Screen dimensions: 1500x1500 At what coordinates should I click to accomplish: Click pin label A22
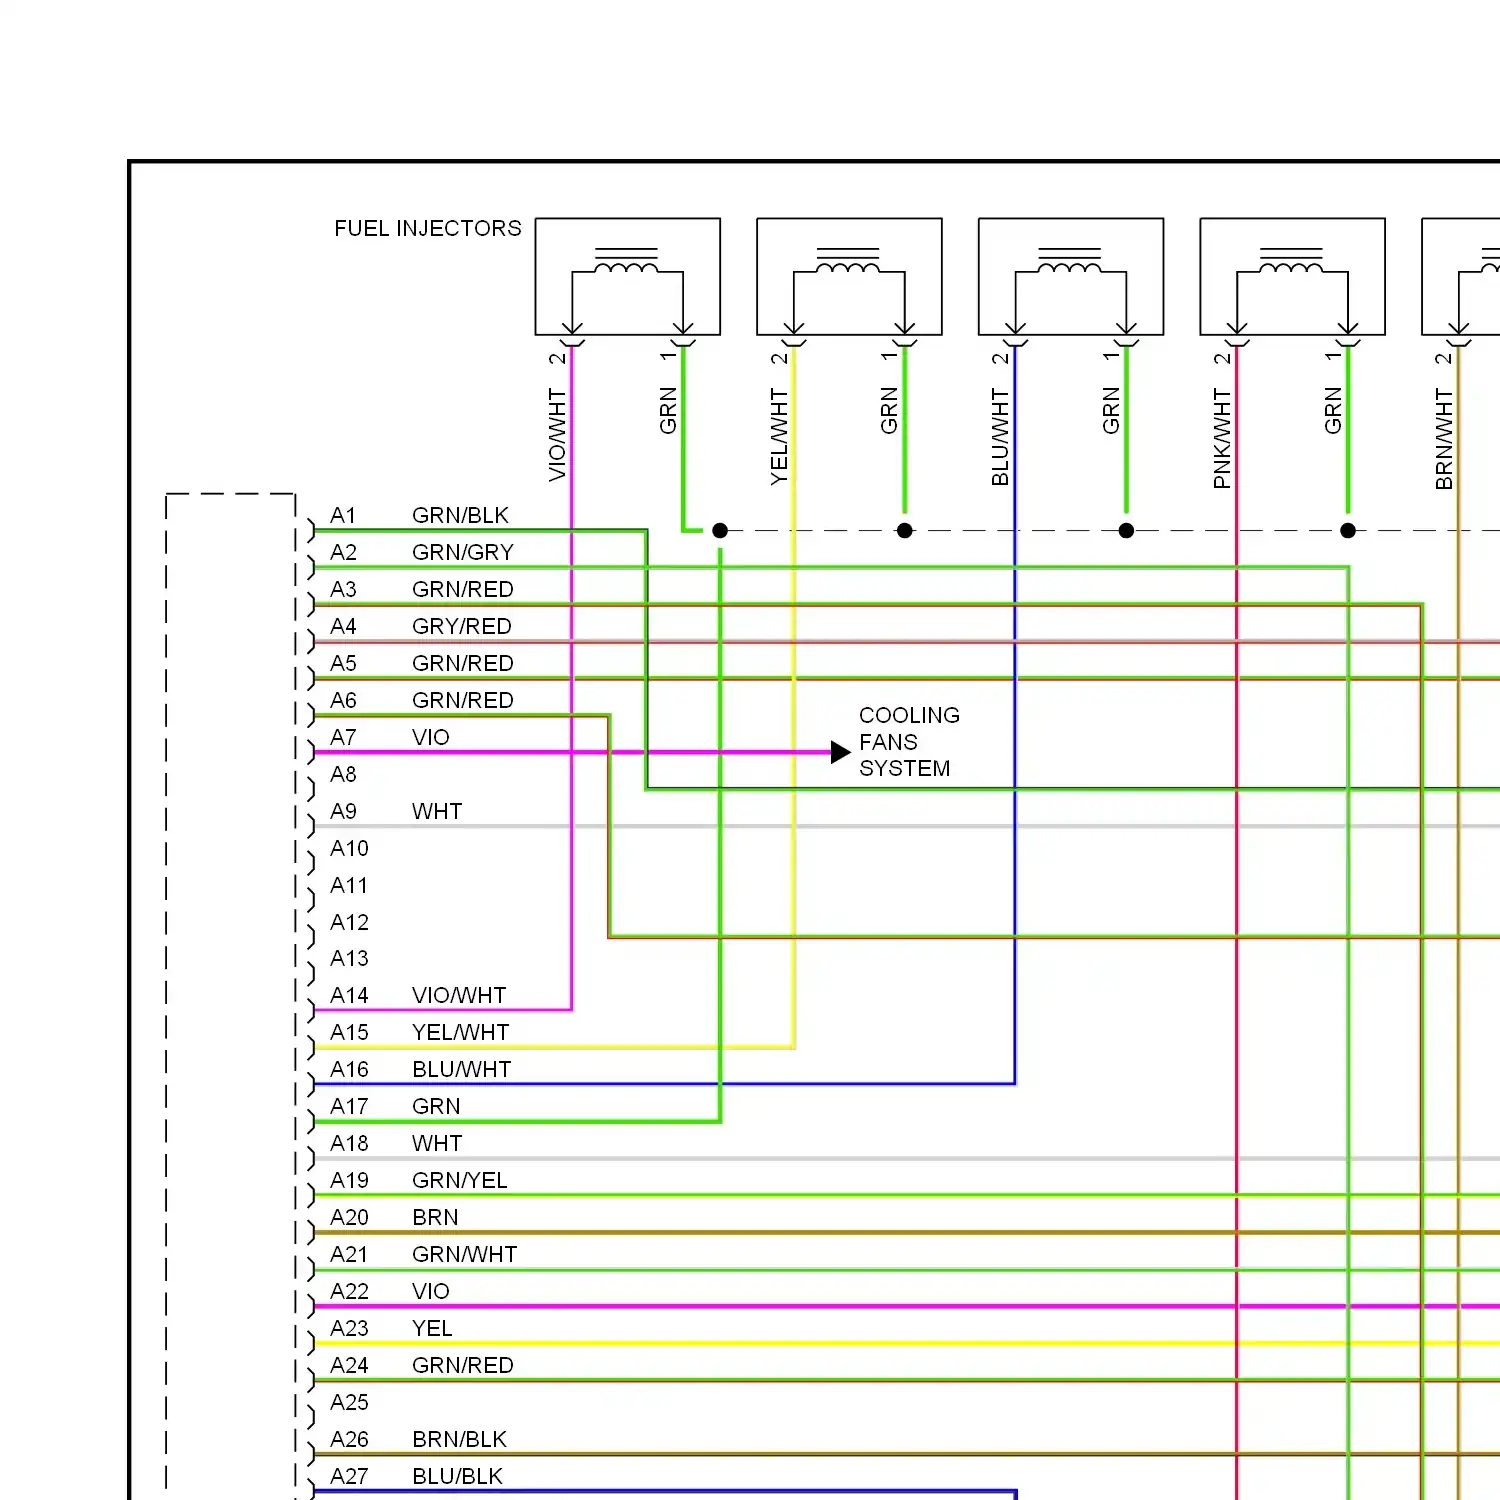(349, 1292)
